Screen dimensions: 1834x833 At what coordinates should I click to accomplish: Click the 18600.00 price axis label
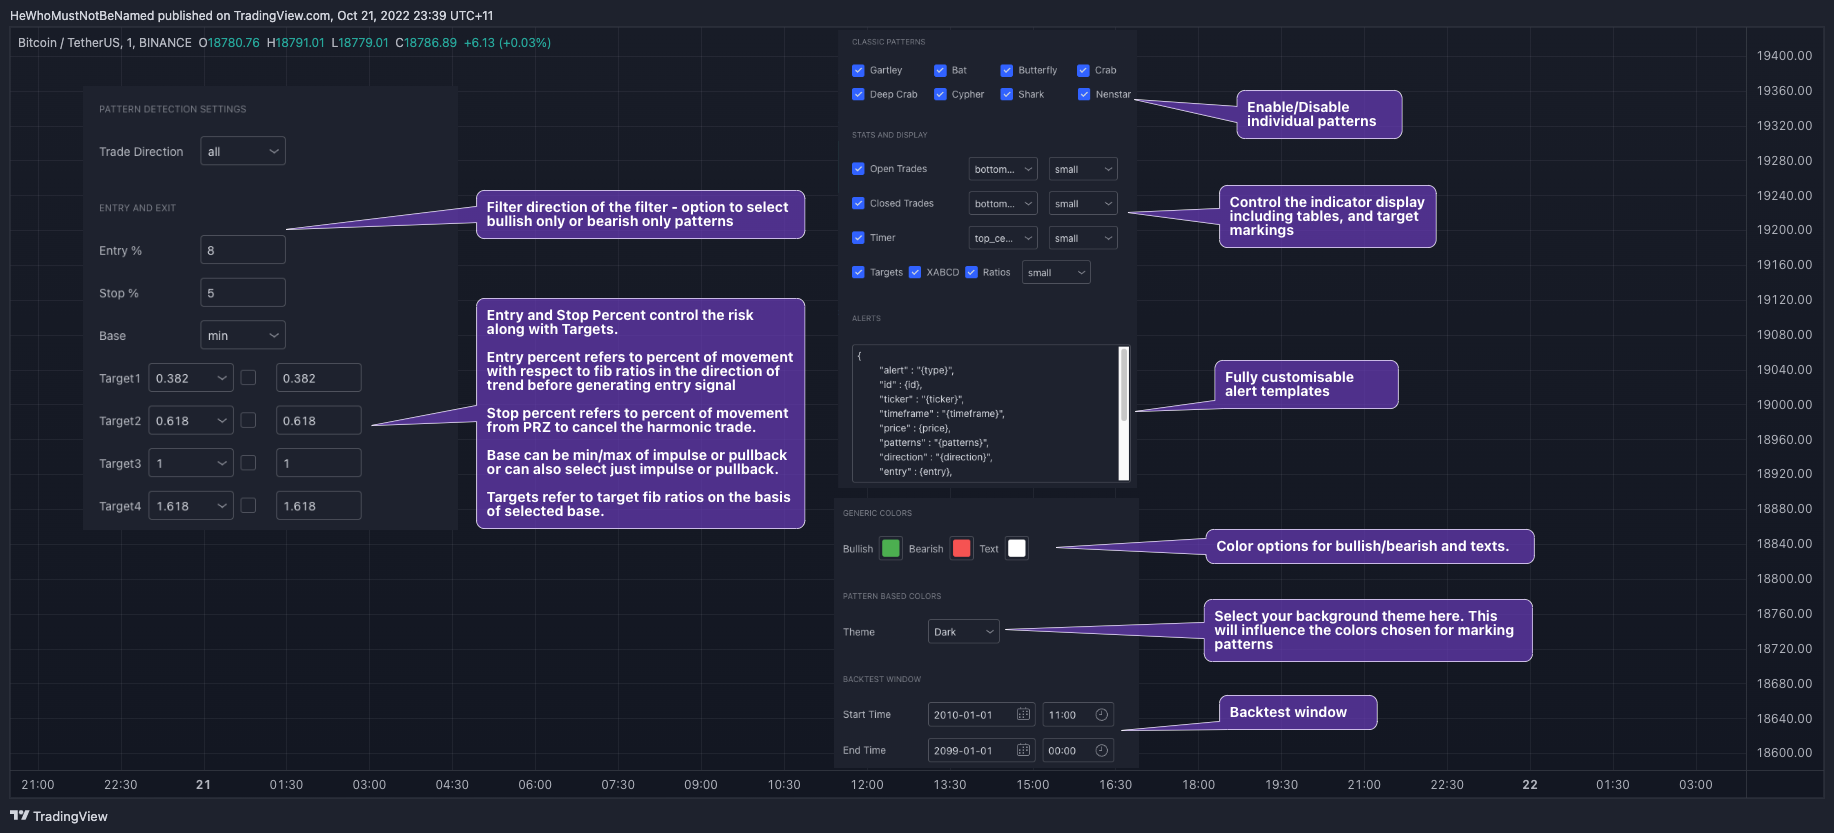1784,753
